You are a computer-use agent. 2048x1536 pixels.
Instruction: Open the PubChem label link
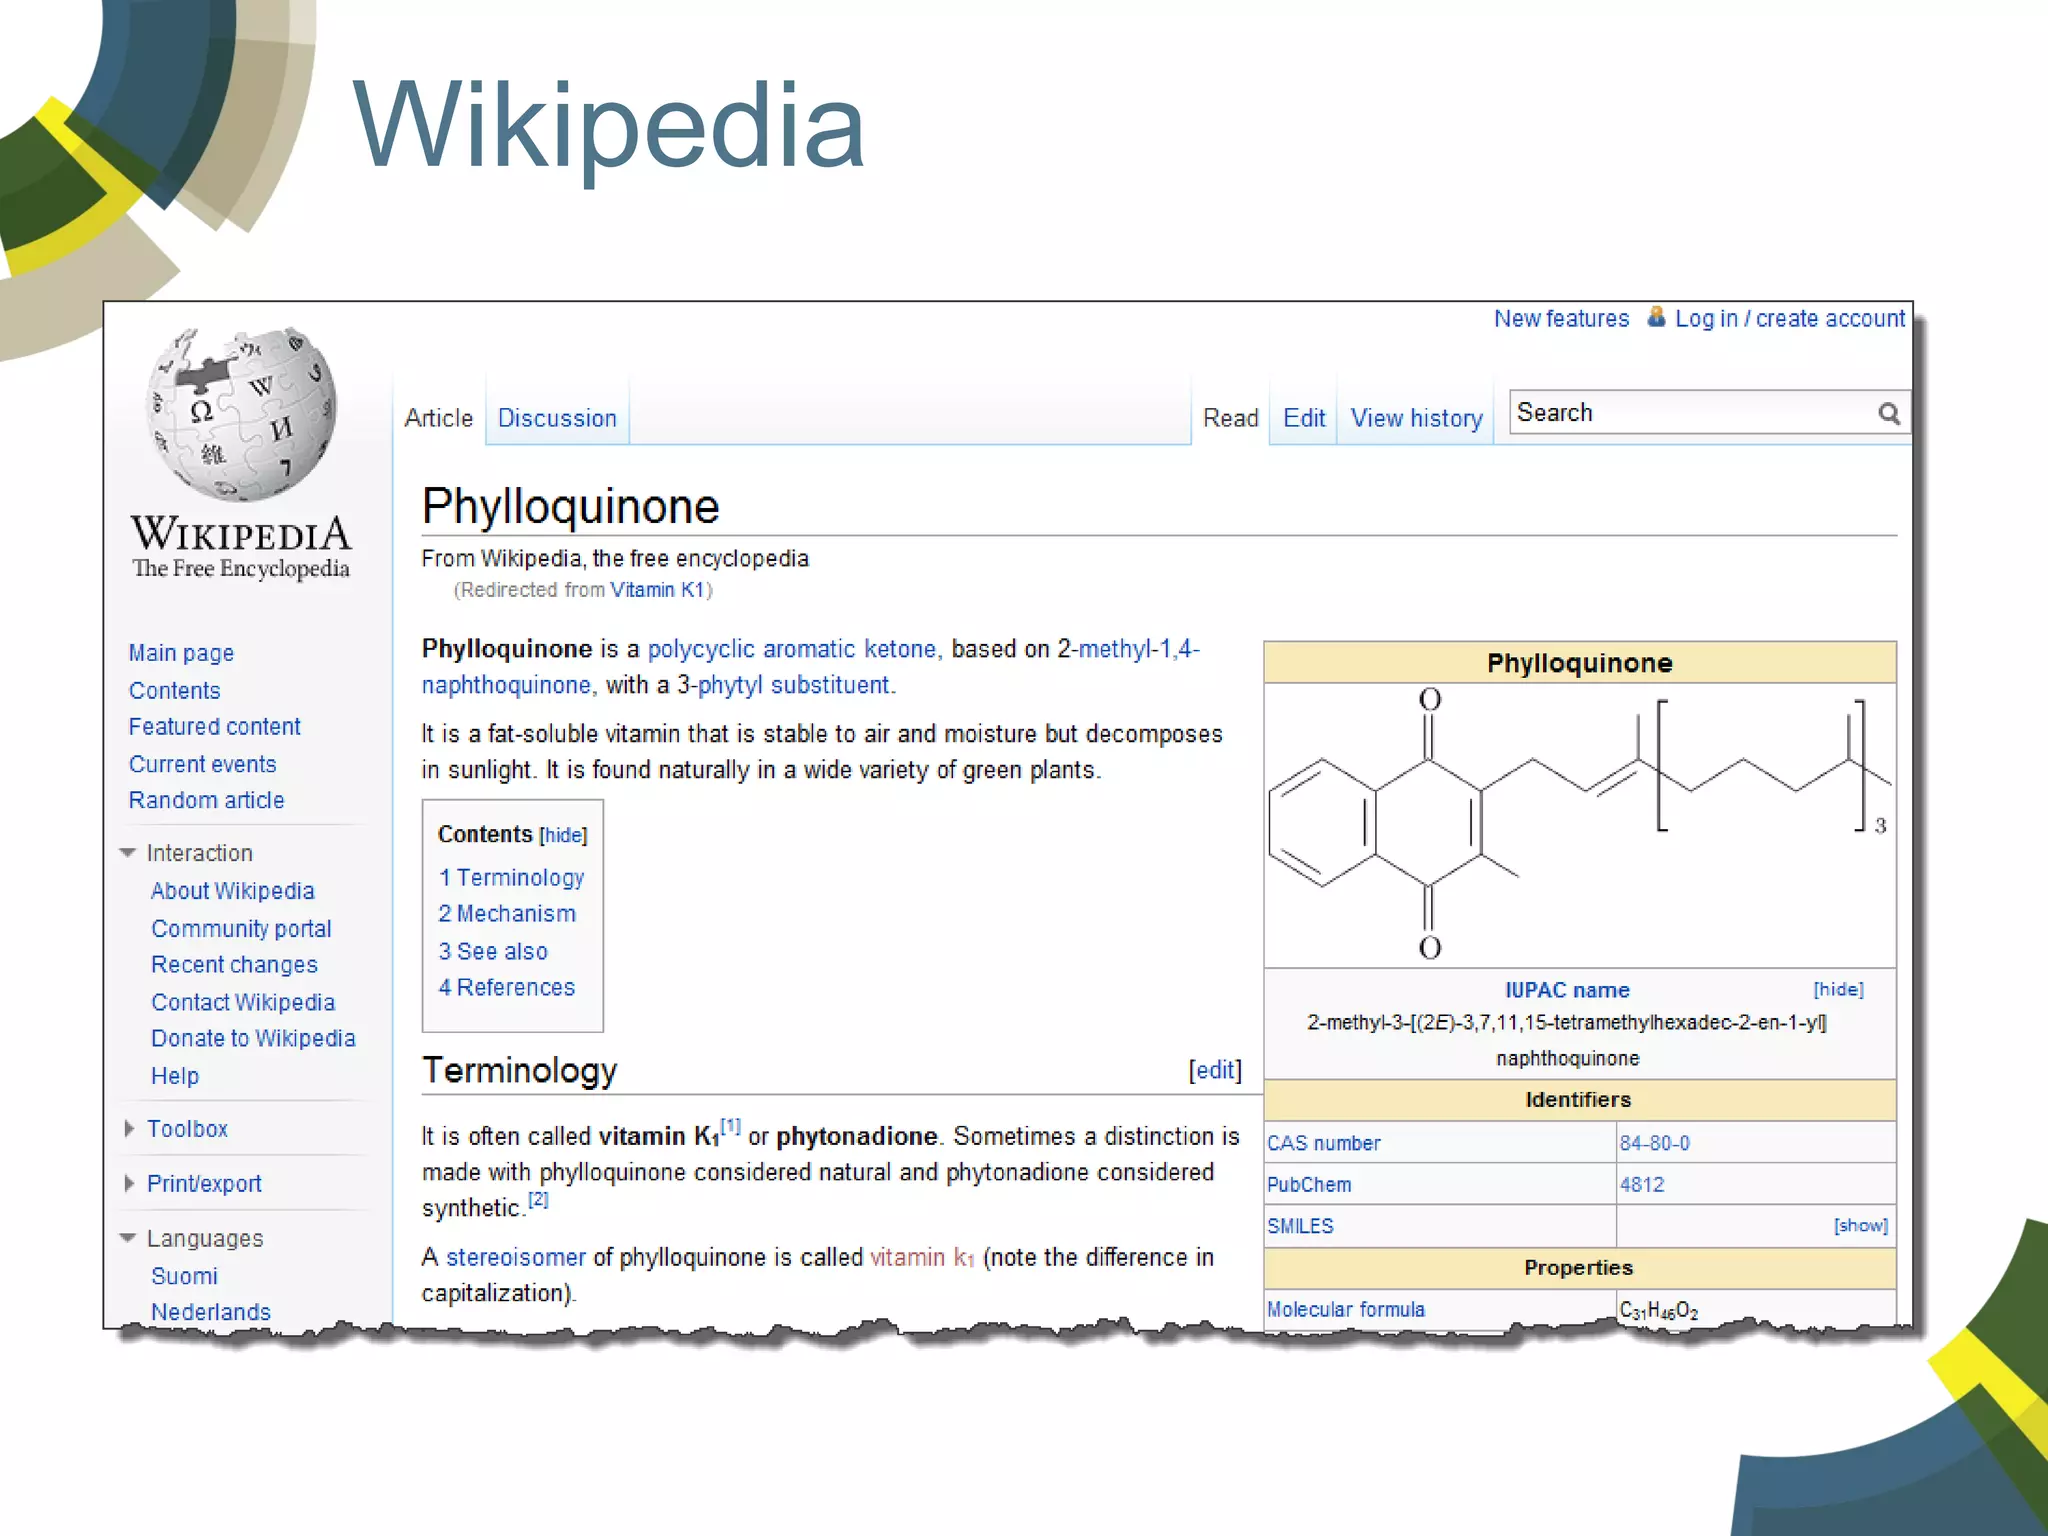(x=1309, y=1185)
